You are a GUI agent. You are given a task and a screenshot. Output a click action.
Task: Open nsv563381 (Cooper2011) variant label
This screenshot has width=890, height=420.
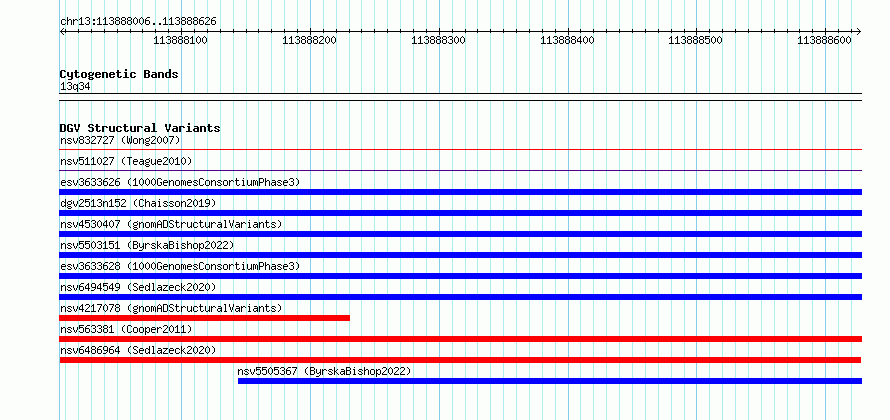click(x=126, y=329)
